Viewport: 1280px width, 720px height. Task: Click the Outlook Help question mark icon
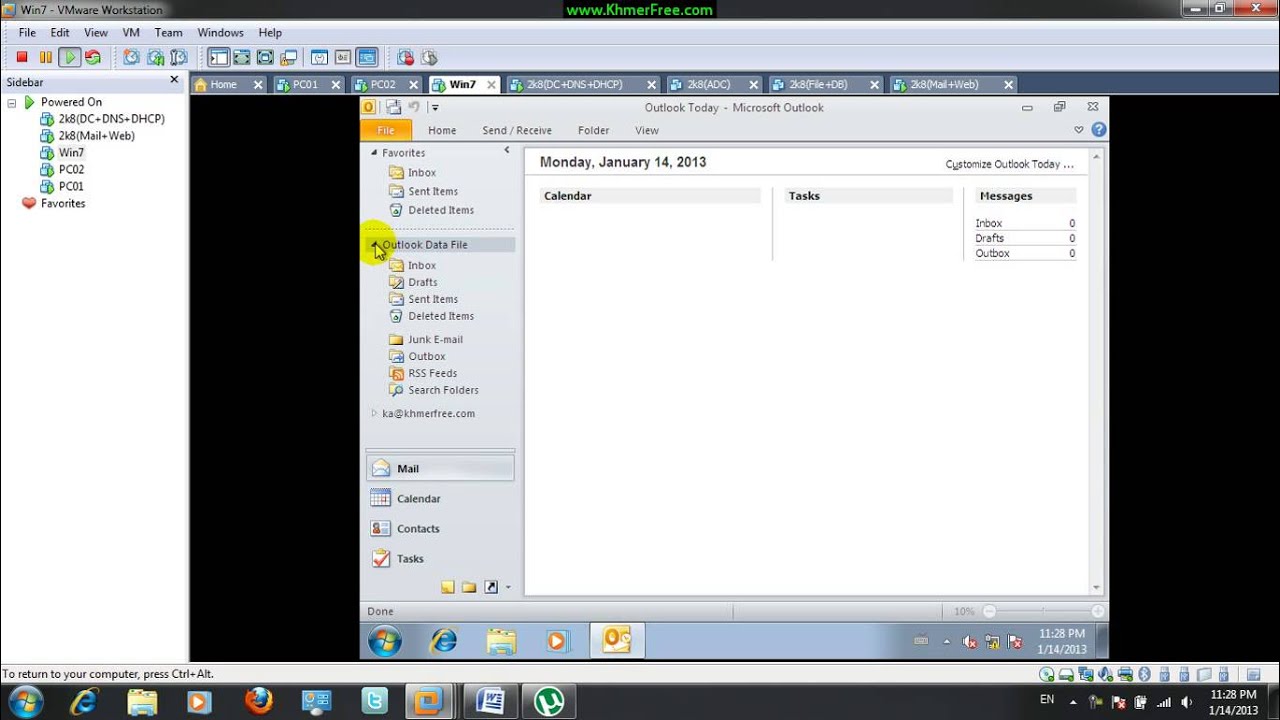[x=1098, y=130]
